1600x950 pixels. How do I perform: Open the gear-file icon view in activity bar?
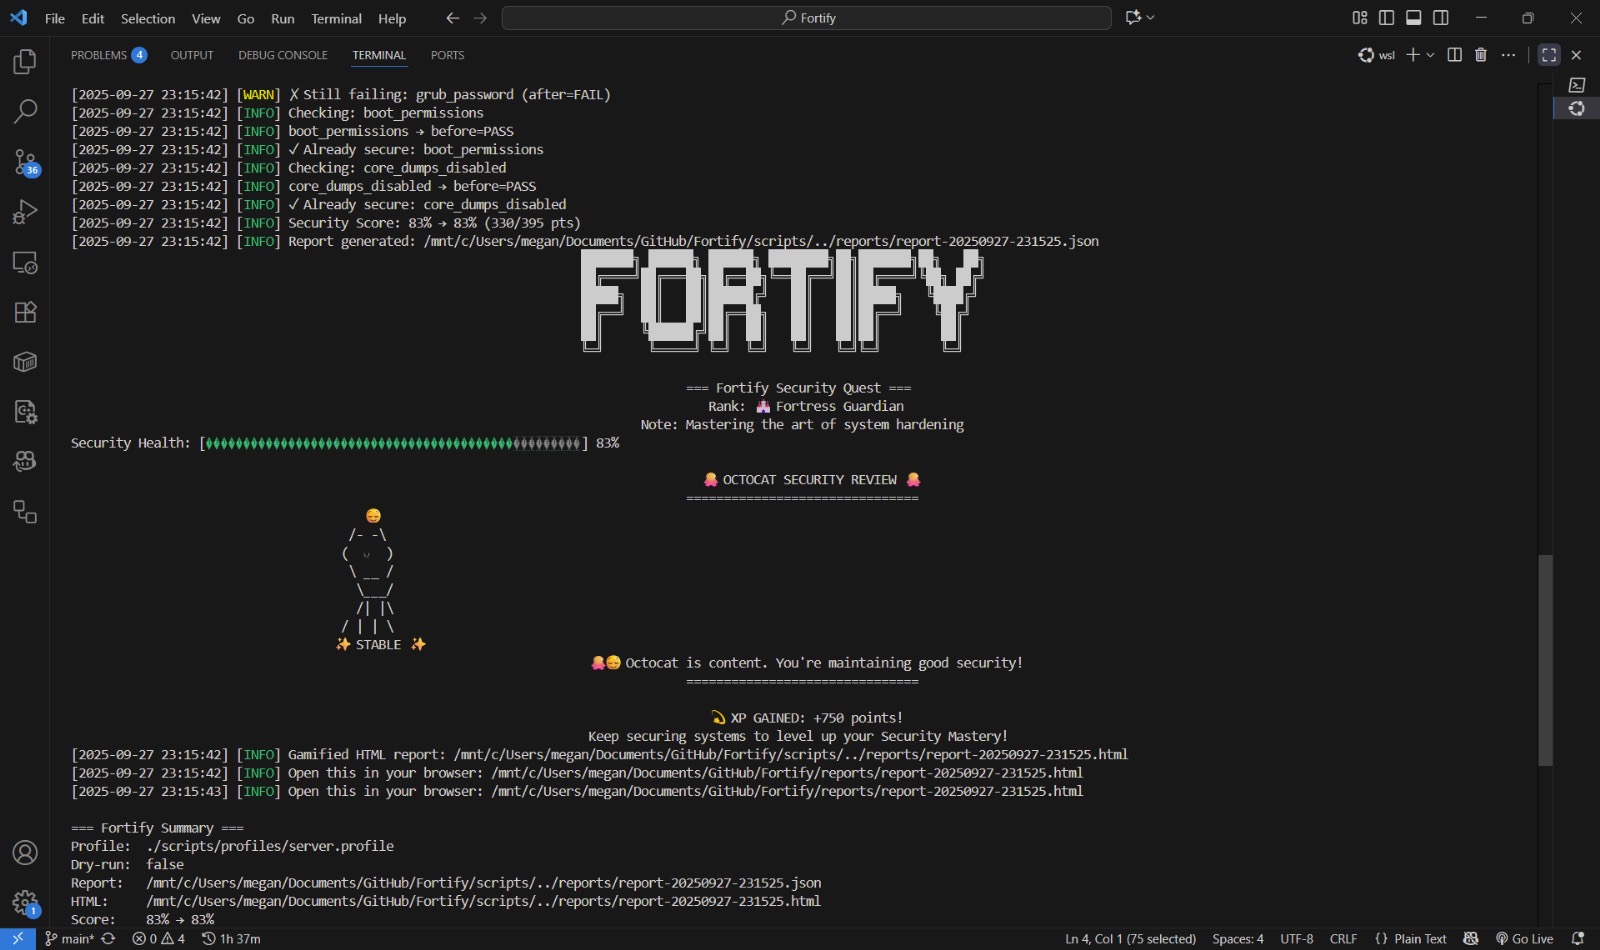point(25,412)
